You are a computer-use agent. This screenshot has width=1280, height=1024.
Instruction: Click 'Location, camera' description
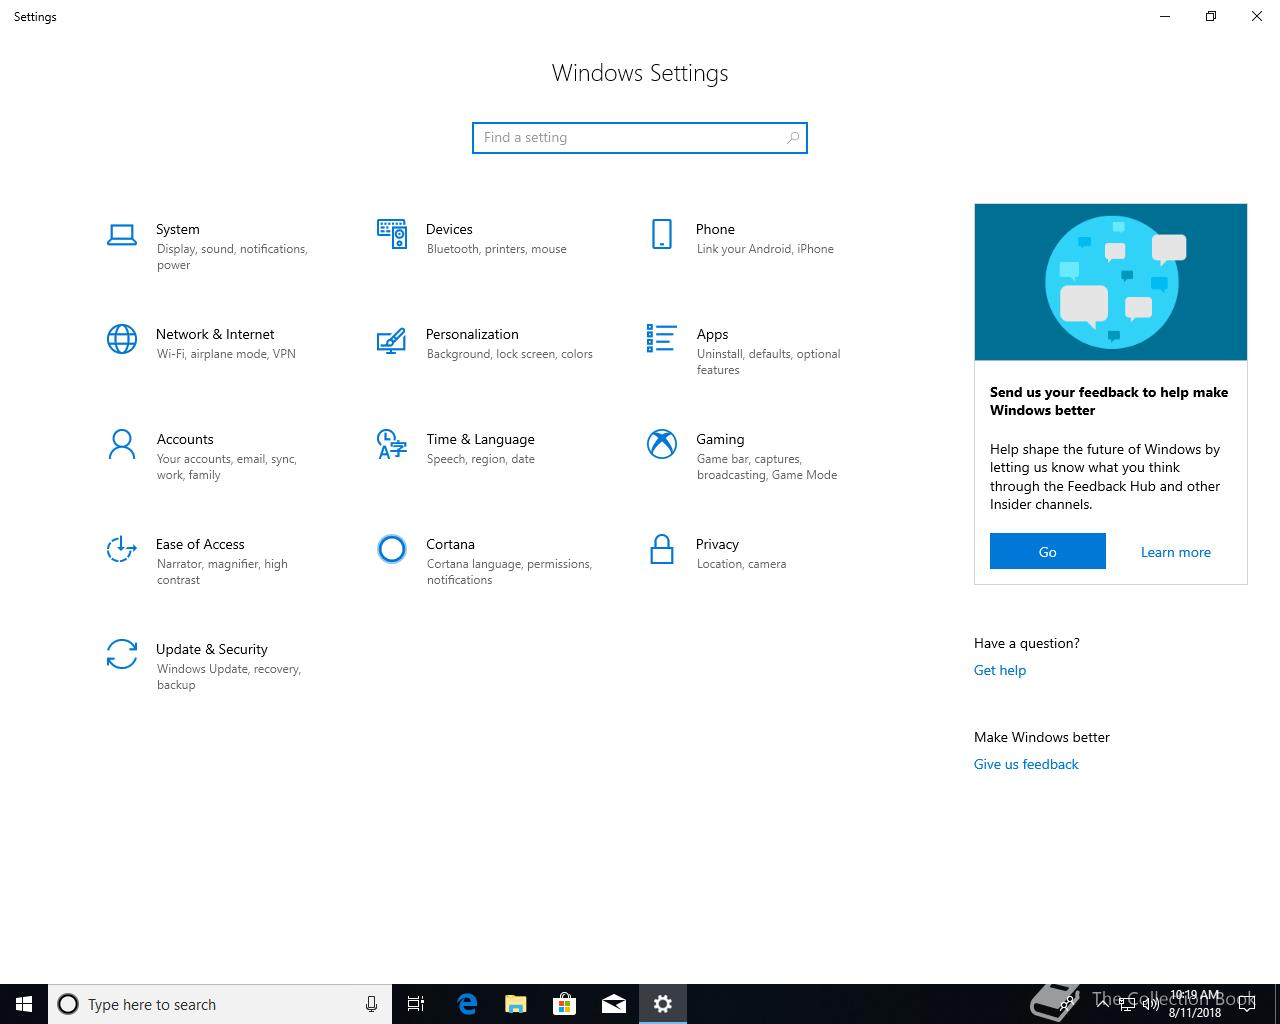(x=742, y=564)
